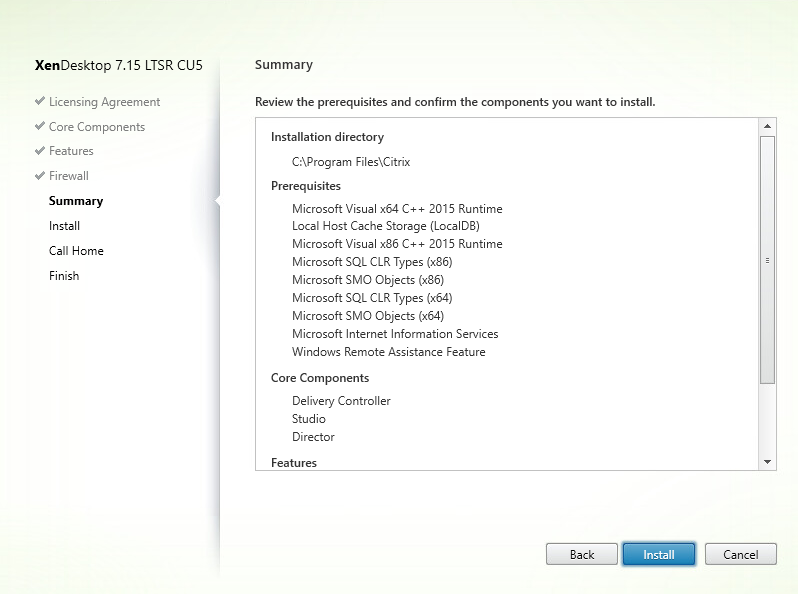Screen dimensions: 798x594
Task: Click Microsoft Visual x64 C++ 2015 Runtime
Action: (397, 209)
